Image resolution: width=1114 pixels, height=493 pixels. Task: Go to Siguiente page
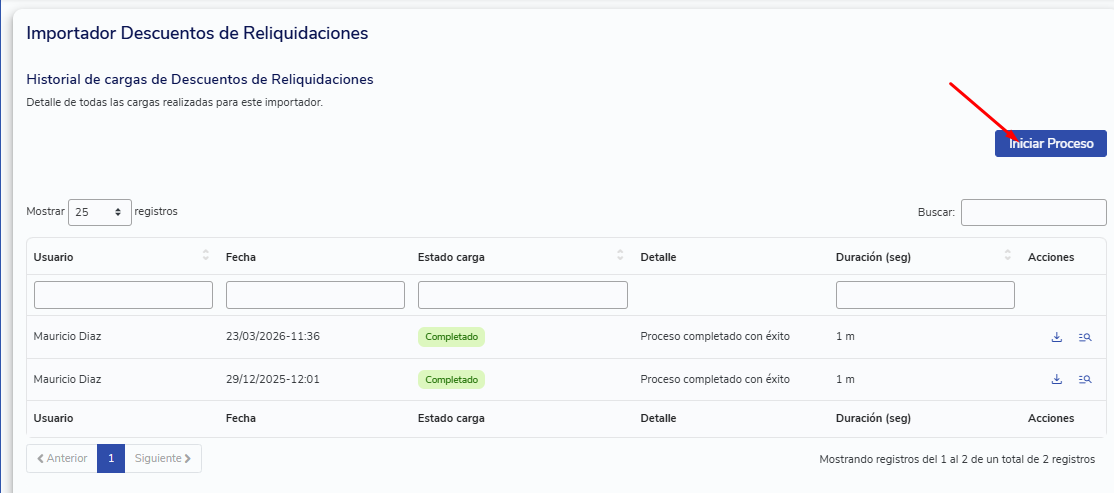click(163, 458)
